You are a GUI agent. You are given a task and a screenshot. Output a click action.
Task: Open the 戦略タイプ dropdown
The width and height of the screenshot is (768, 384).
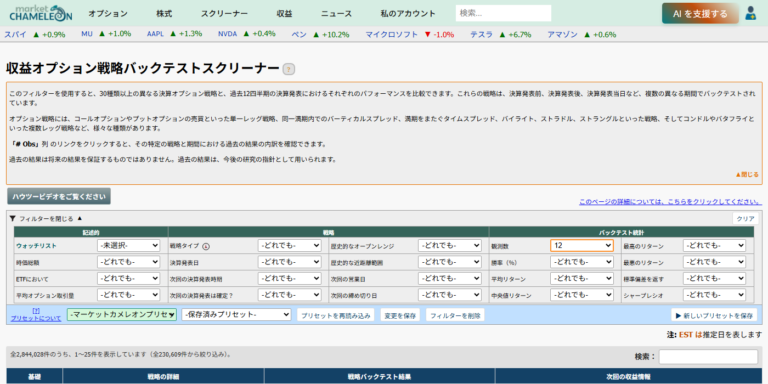289,245
